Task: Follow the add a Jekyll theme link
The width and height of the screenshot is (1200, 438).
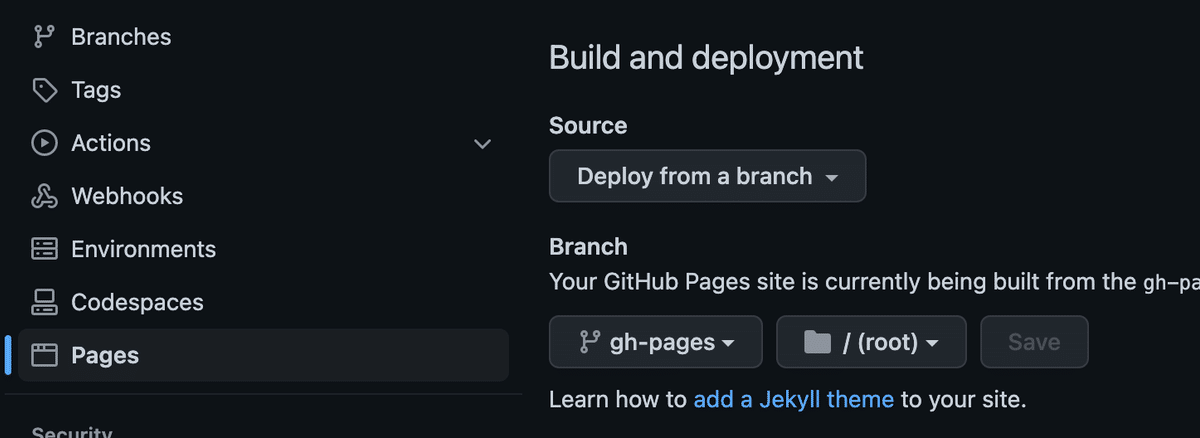Action: [x=794, y=400]
